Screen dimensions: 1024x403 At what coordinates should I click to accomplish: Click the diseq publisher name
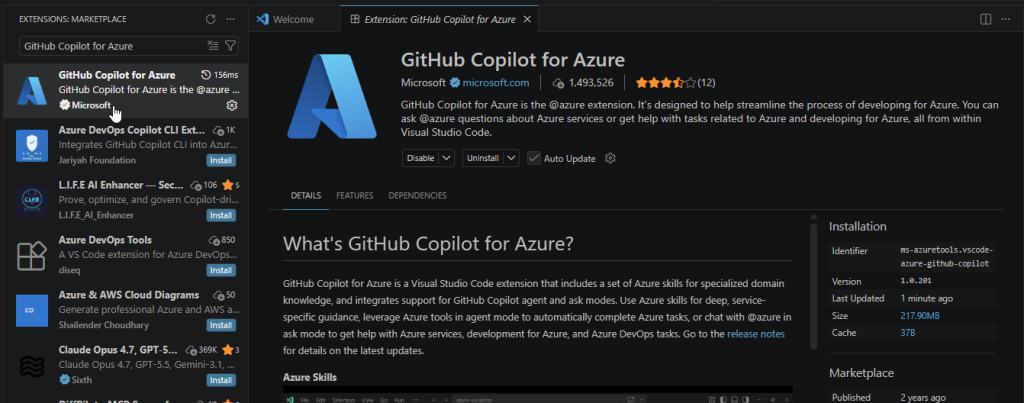point(69,270)
